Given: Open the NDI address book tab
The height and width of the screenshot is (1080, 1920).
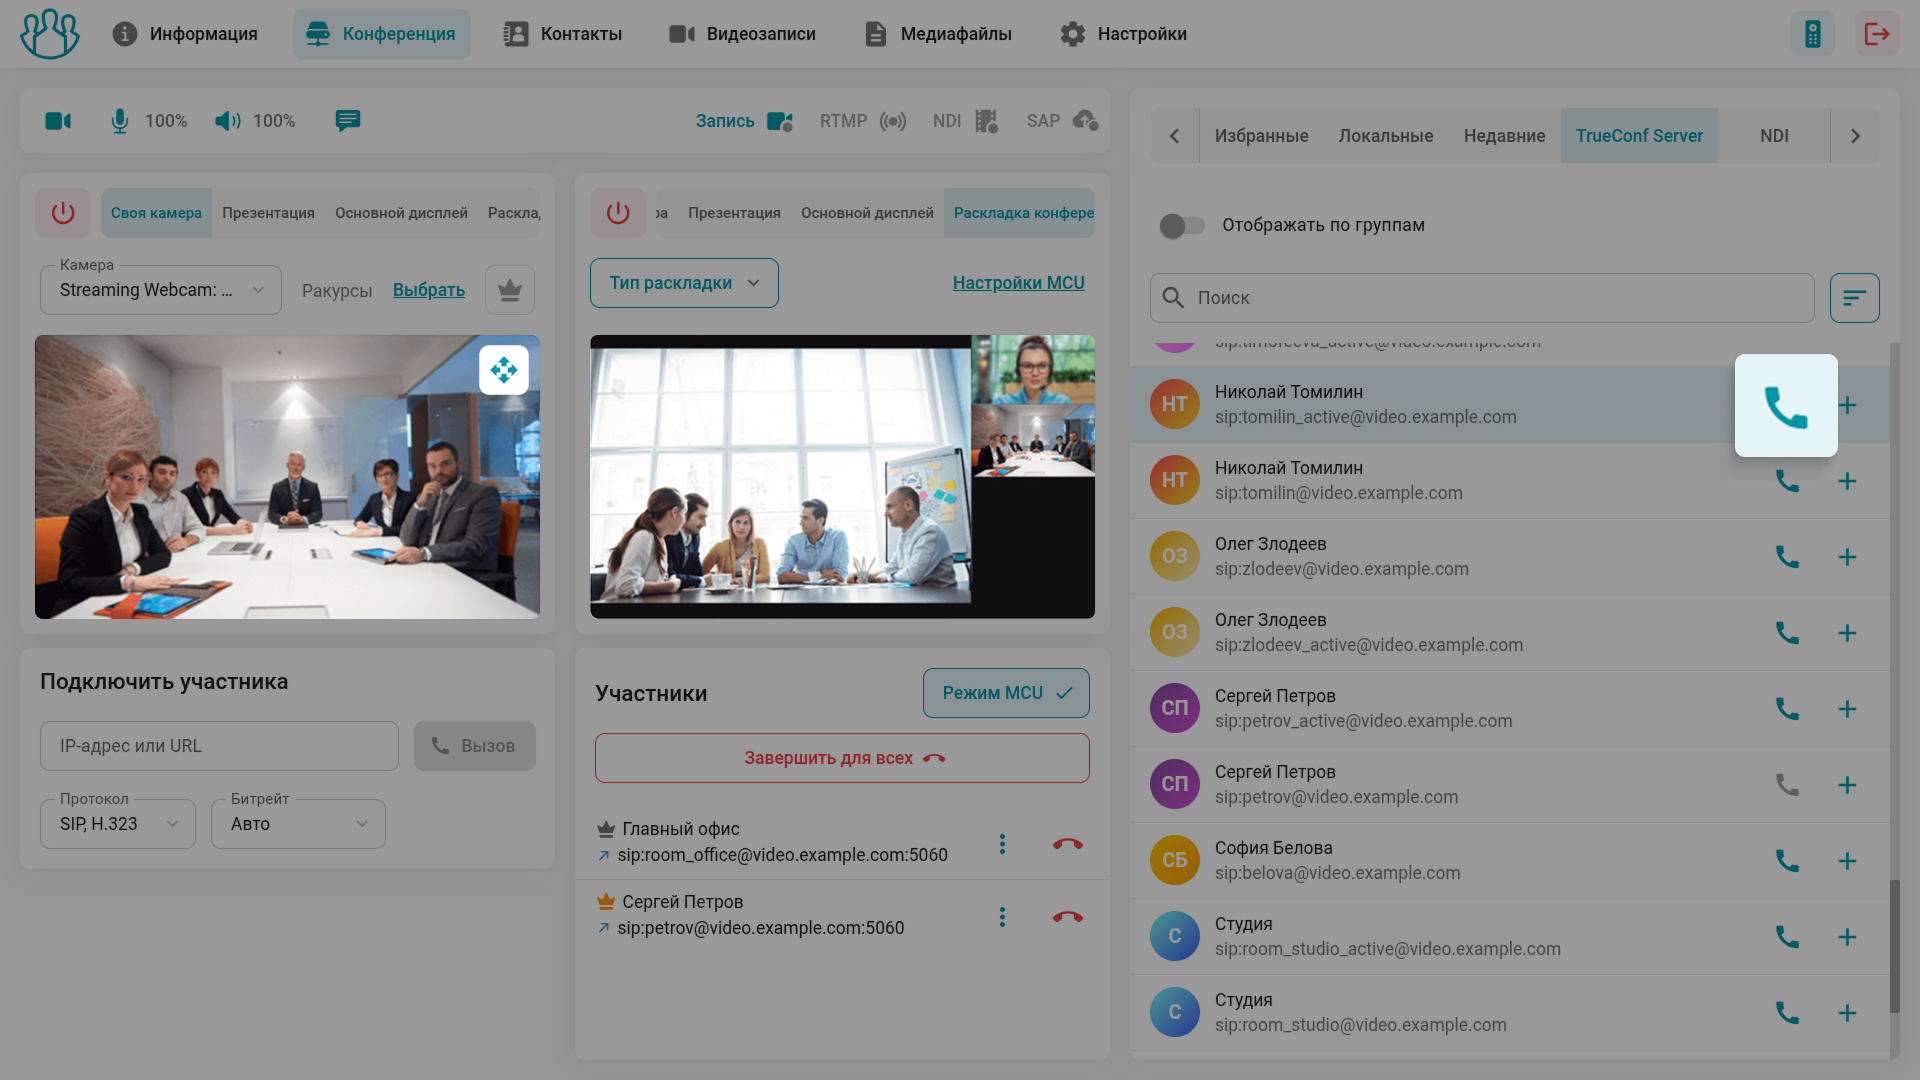Looking at the screenshot, I should tap(1774, 136).
